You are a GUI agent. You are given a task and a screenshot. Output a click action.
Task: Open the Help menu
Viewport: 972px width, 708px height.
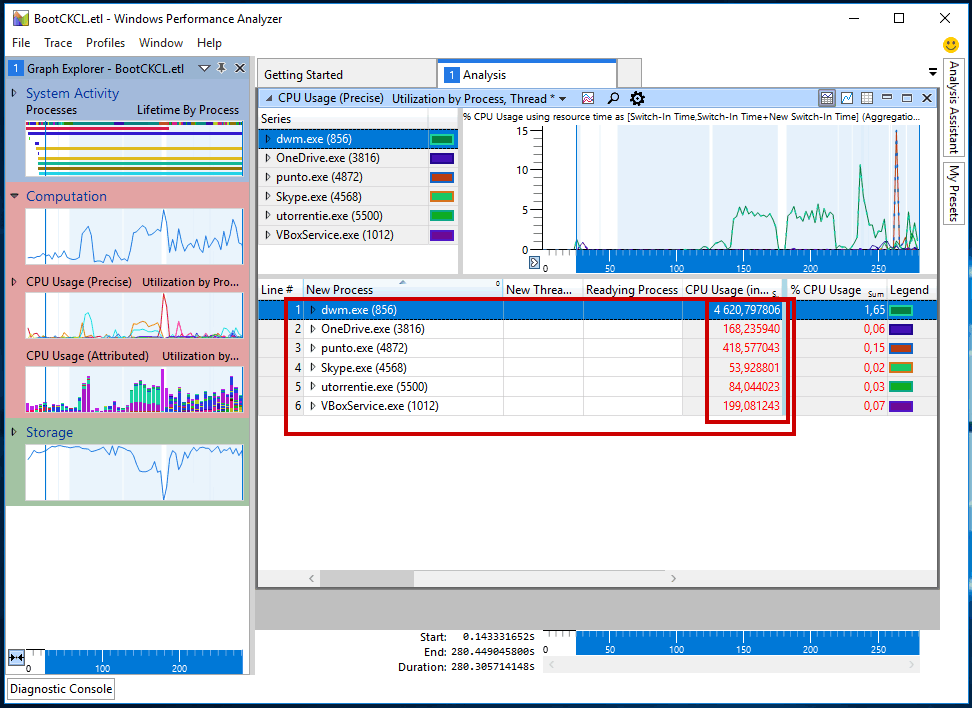point(210,43)
